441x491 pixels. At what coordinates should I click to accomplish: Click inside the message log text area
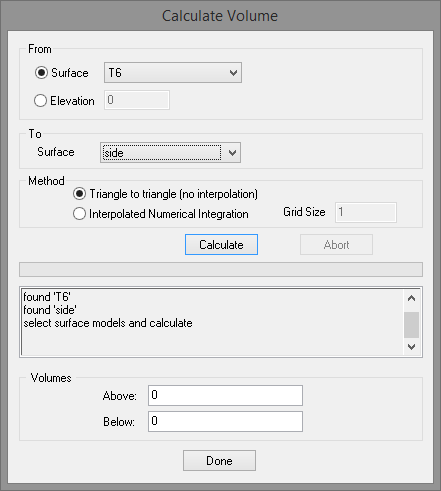212,322
